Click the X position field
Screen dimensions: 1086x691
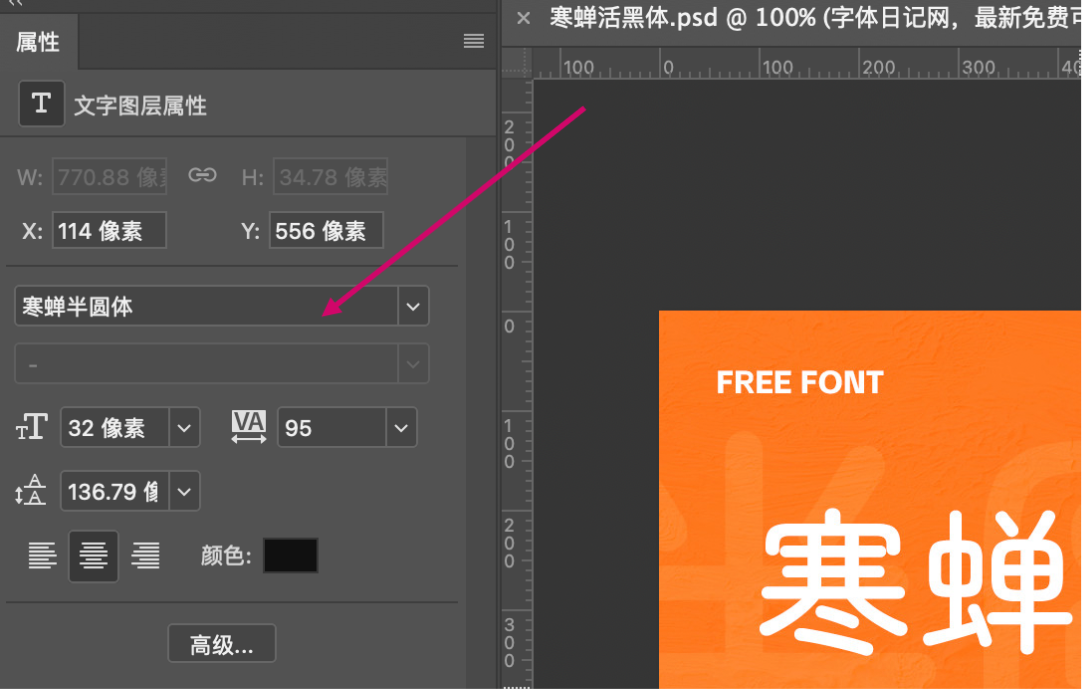[109, 231]
